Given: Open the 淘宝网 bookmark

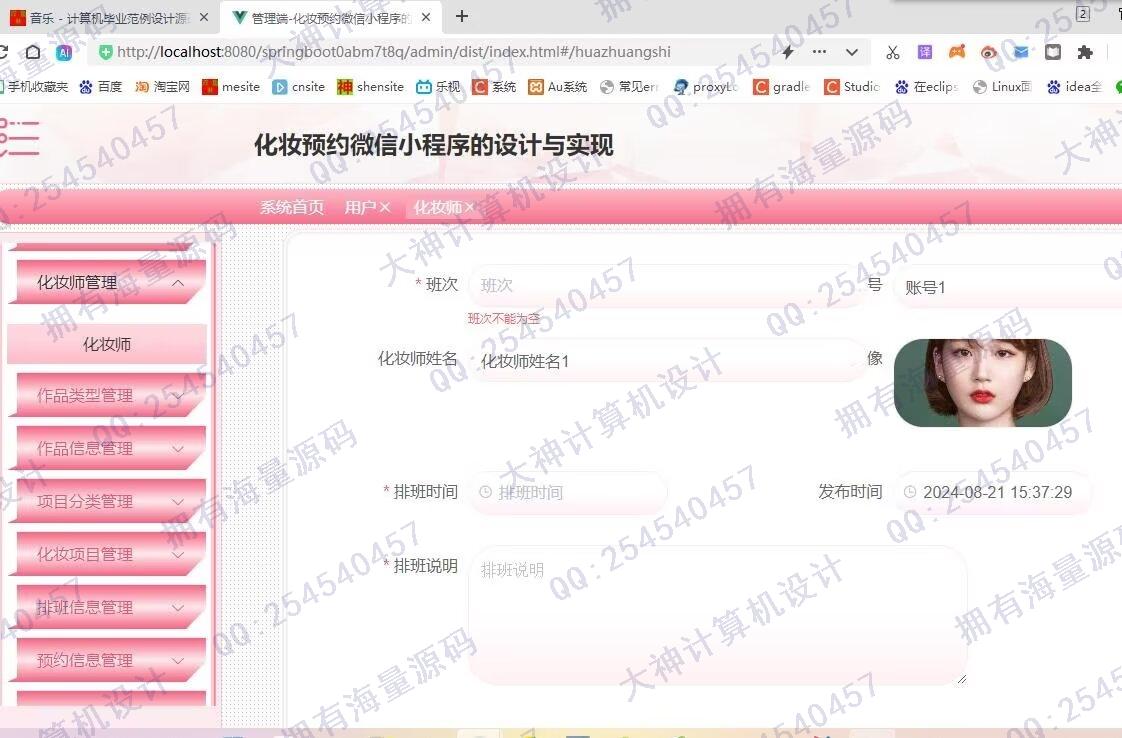Looking at the screenshot, I should click(162, 87).
